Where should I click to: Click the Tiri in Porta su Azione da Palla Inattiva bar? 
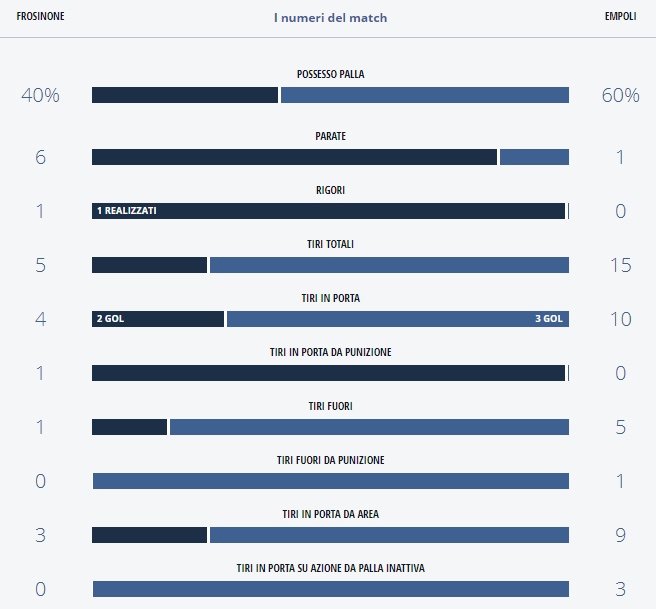[x=330, y=589]
